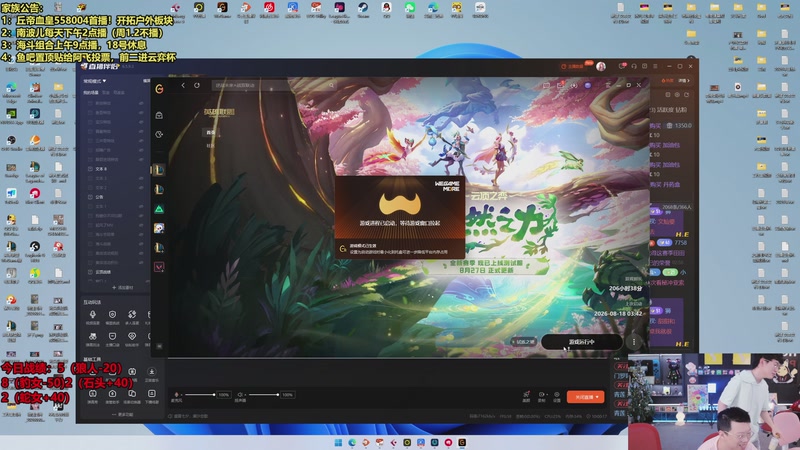This screenshot has width=800, height=450.
Task: Open the people-group icon interactive tool
Action: click(92, 336)
